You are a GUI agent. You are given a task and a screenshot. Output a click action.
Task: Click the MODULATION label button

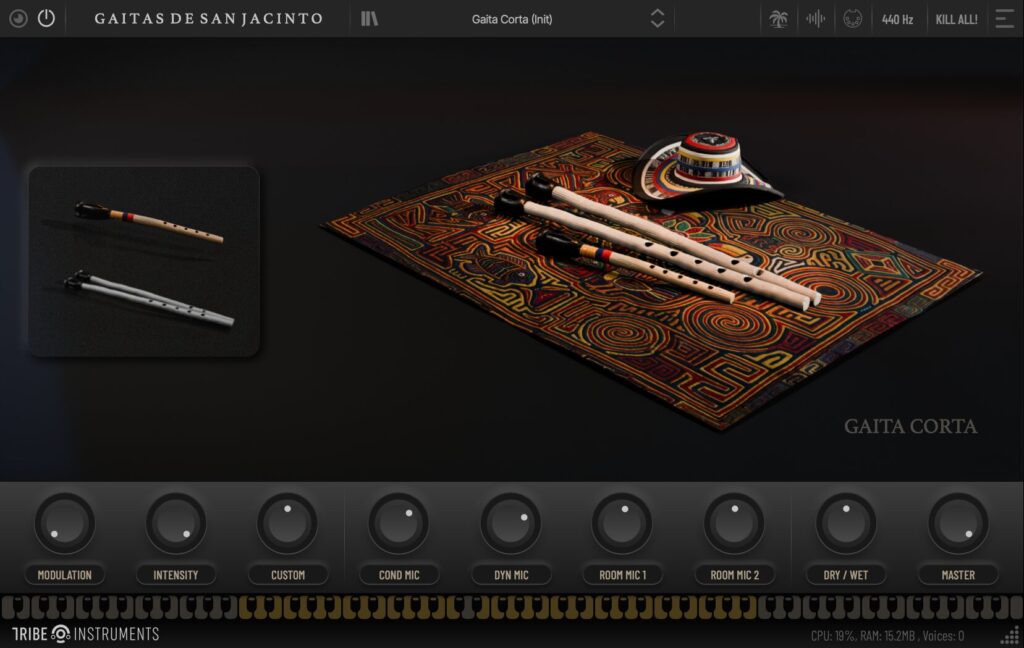[x=65, y=575]
